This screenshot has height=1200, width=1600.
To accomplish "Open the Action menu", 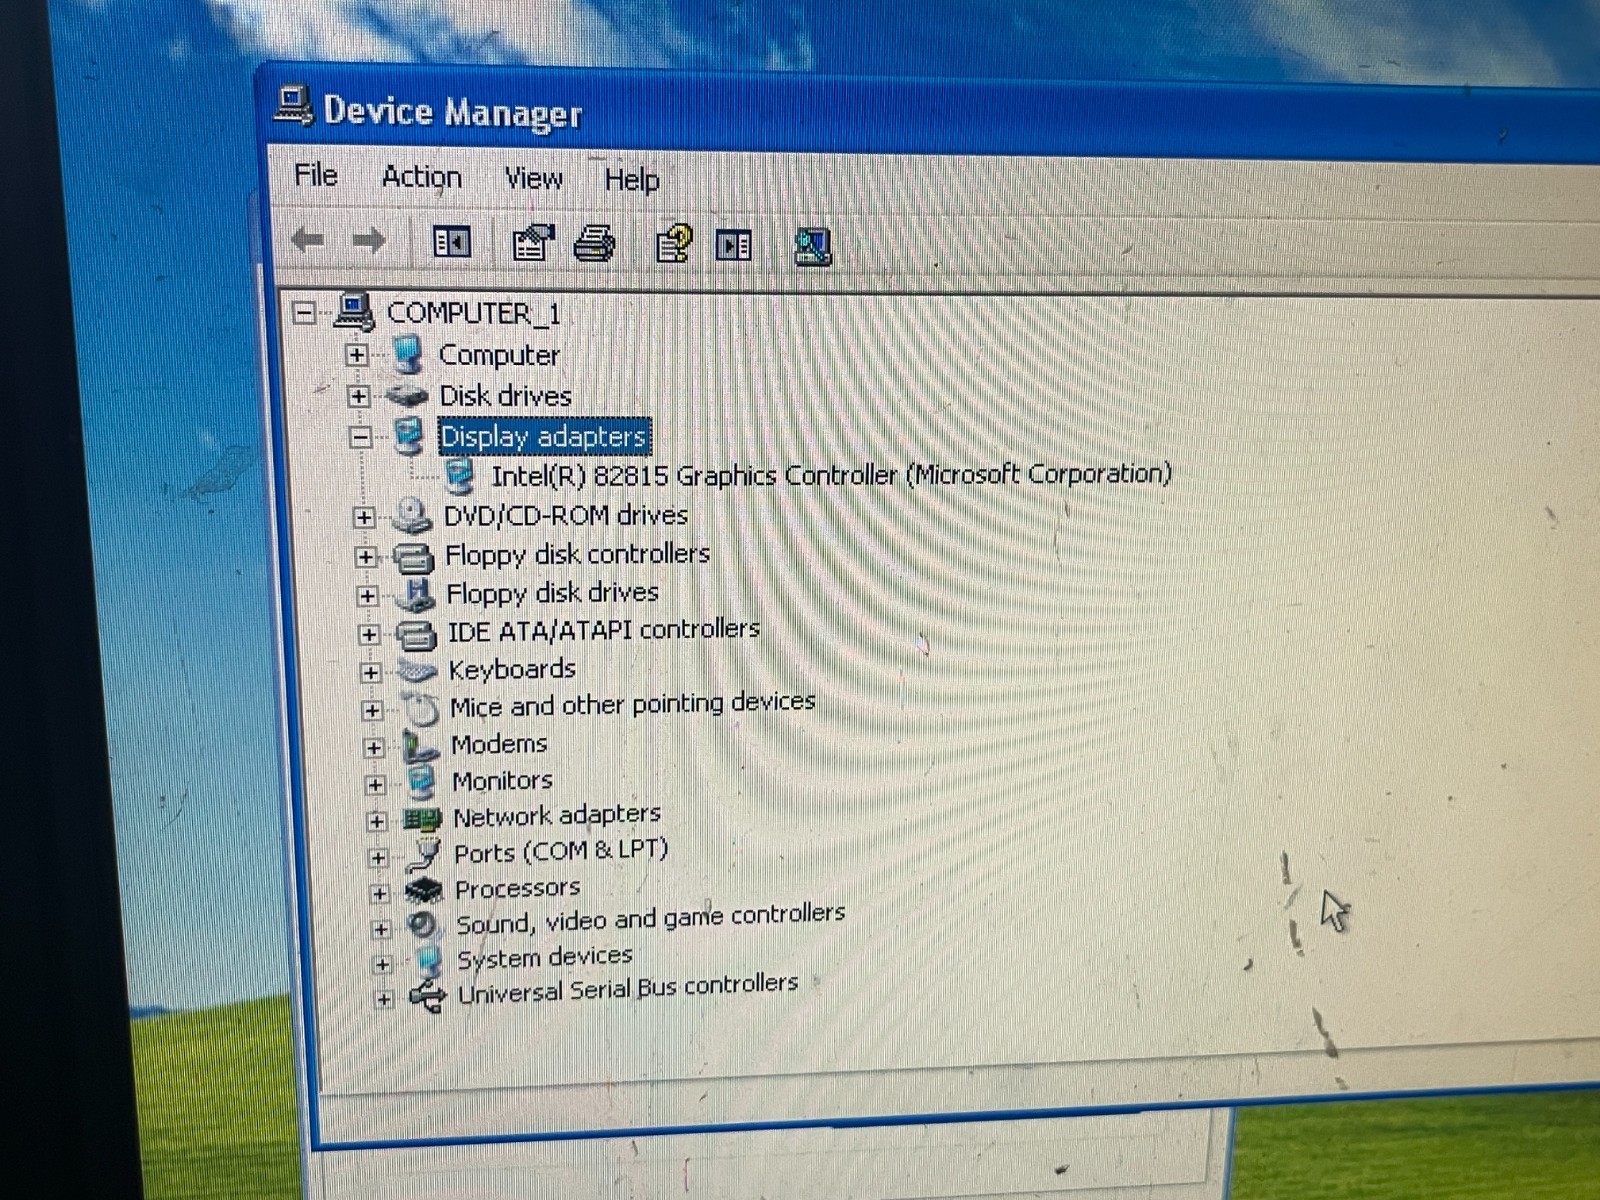I will (x=422, y=177).
